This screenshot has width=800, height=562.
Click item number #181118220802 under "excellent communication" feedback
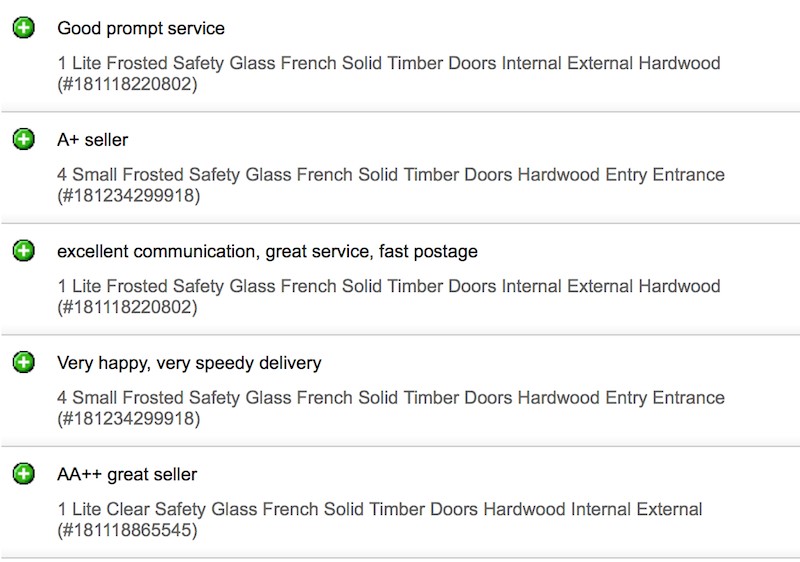tap(128, 309)
